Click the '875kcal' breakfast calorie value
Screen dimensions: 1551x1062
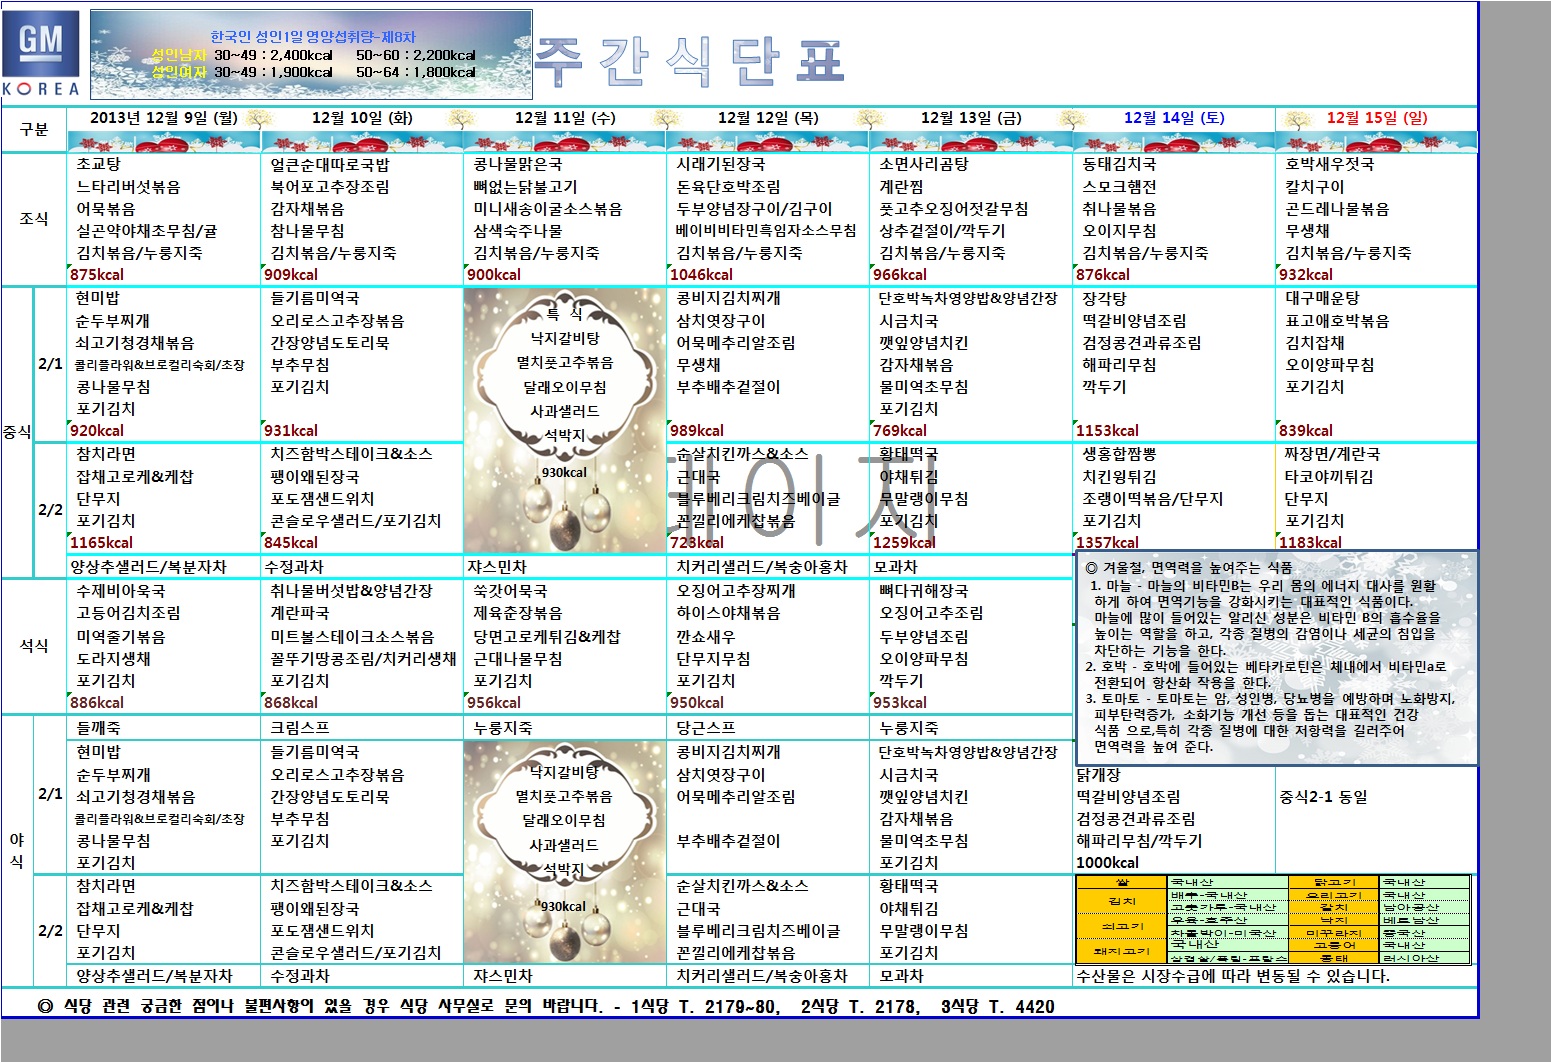[97, 275]
